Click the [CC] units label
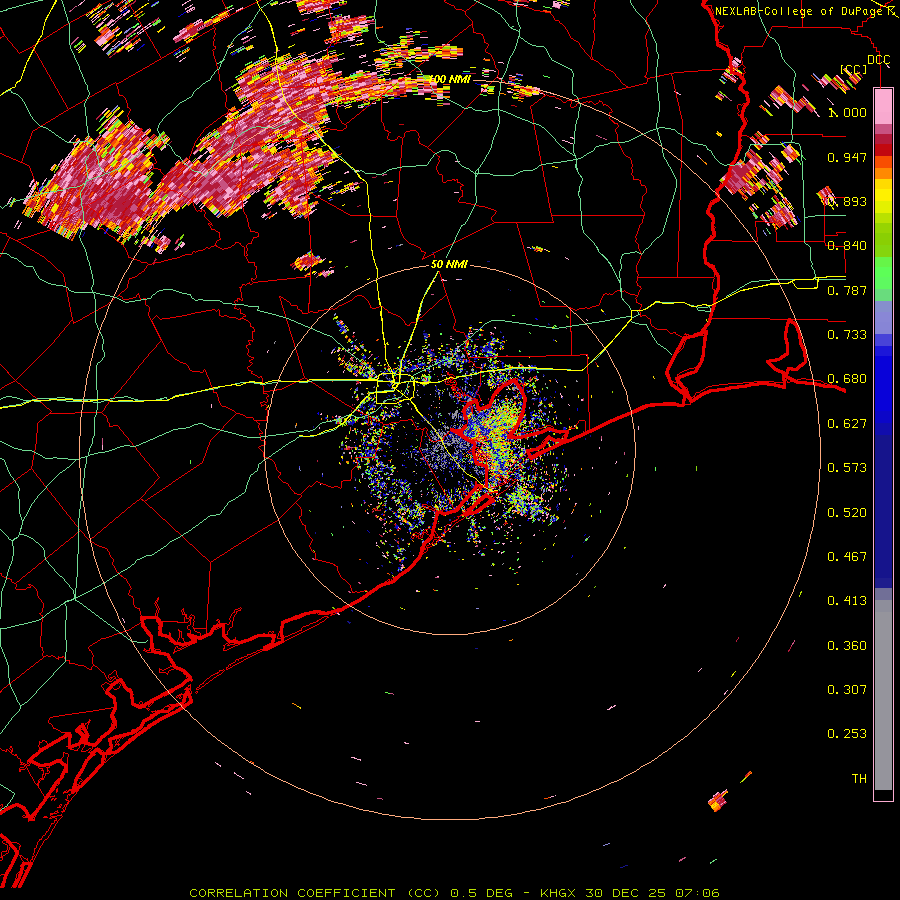900x900 pixels. click(x=853, y=69)
